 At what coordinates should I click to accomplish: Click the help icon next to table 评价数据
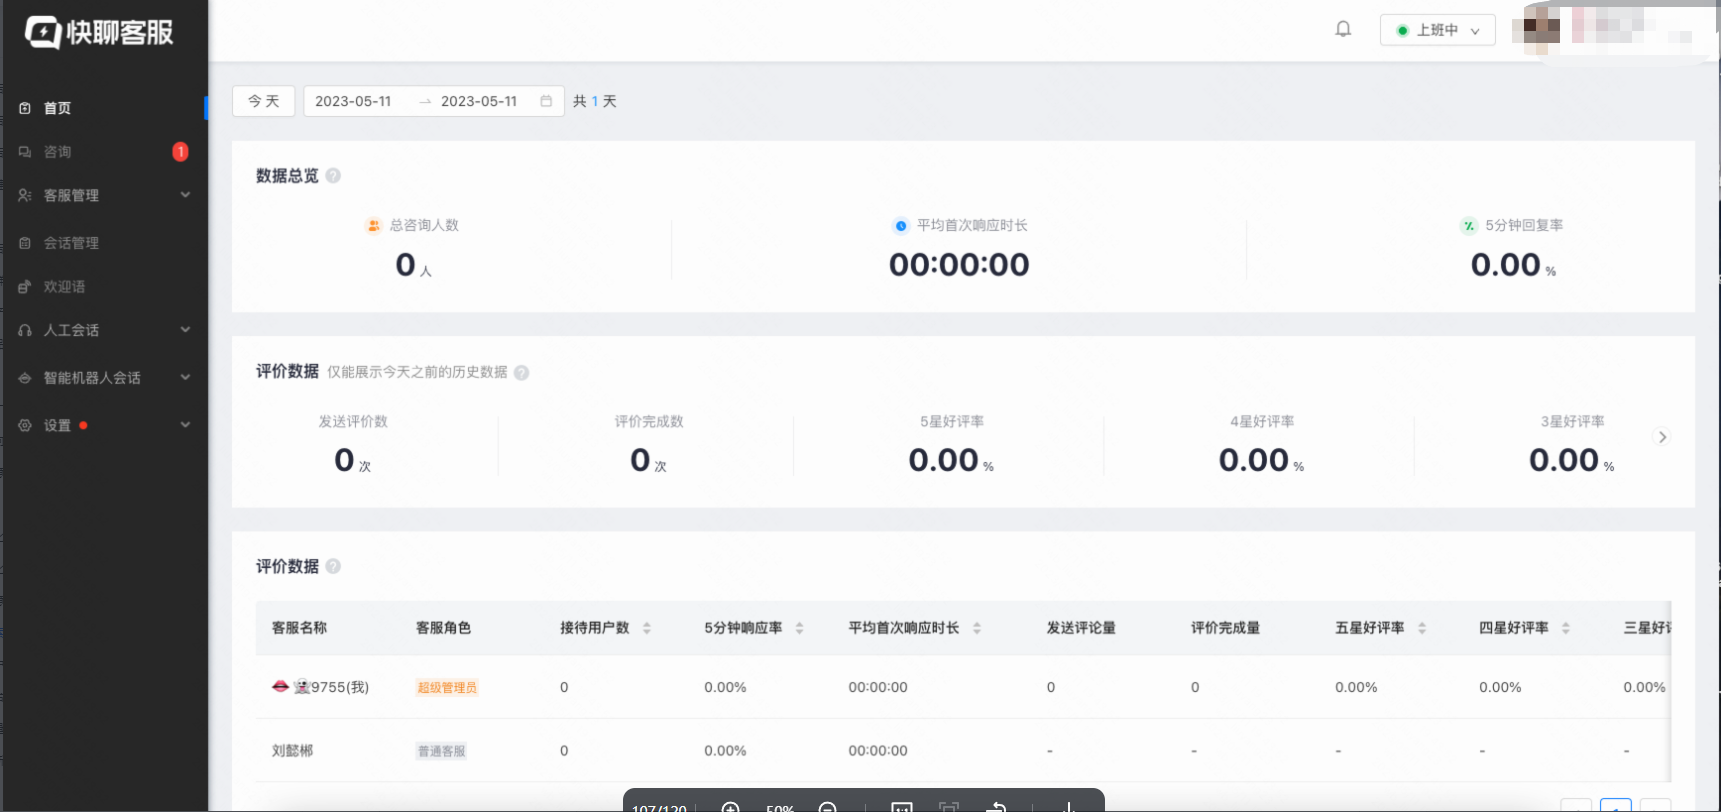pos(333,566)
